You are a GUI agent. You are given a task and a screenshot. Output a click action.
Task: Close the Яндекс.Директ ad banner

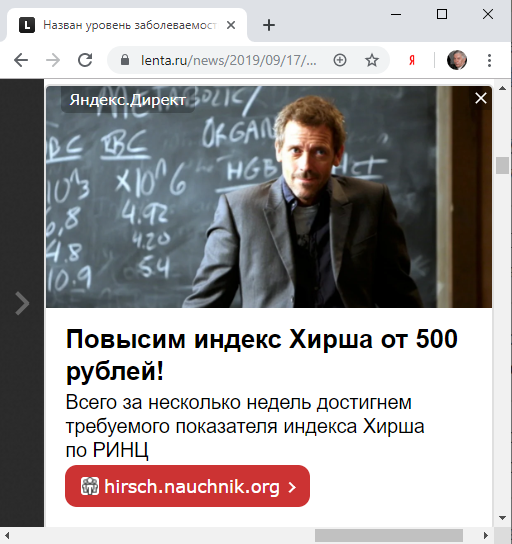pyautogui.click(x=481, y=98)
